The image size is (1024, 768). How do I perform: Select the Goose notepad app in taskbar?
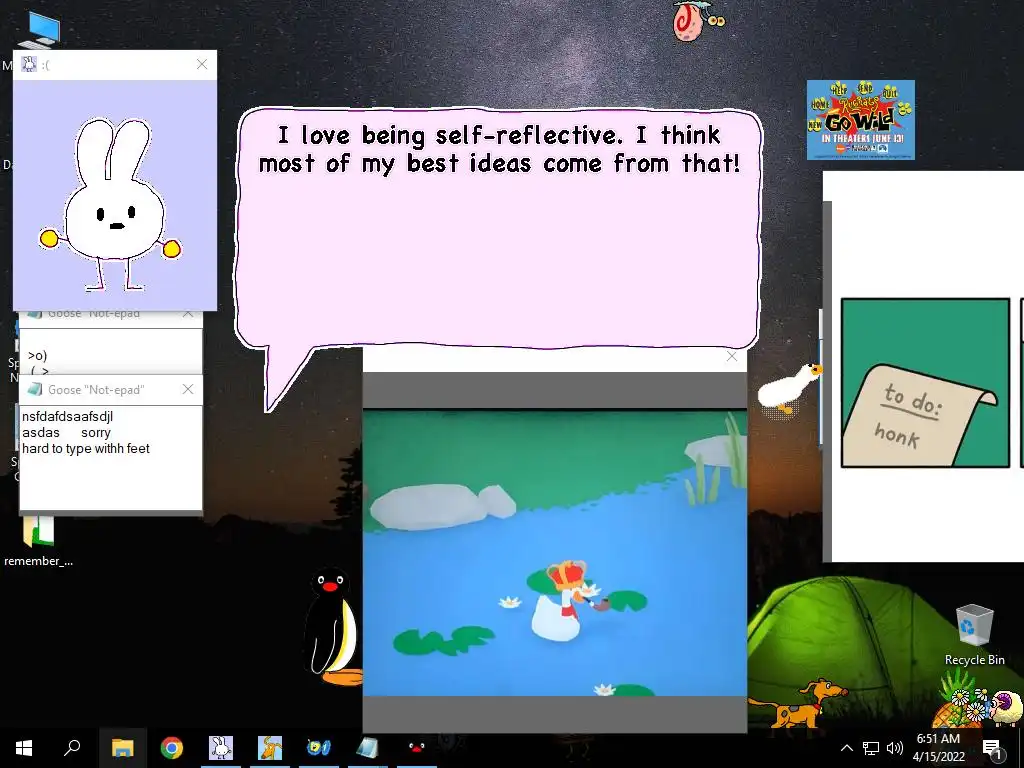pos(368,748)
